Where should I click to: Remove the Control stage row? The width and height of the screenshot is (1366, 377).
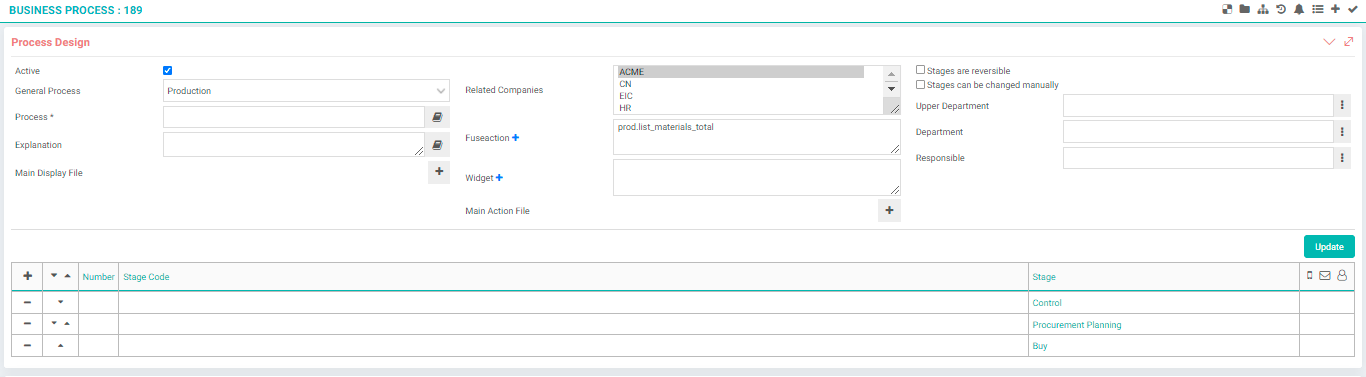click(x=27, y=302)
